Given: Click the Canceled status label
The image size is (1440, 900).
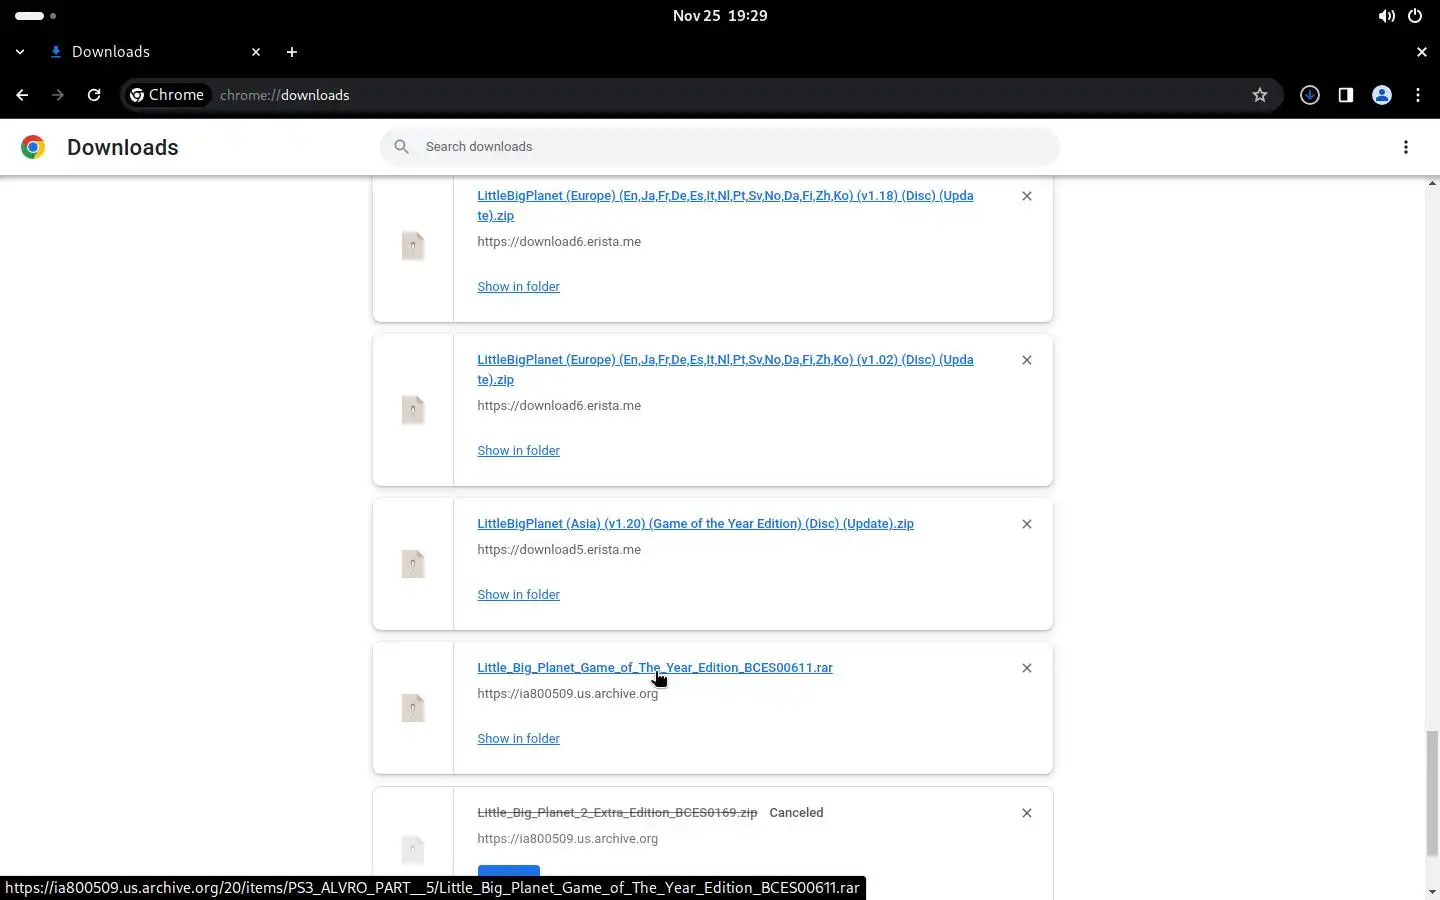Looking at the screenshot, I should (x=796, y=813).
